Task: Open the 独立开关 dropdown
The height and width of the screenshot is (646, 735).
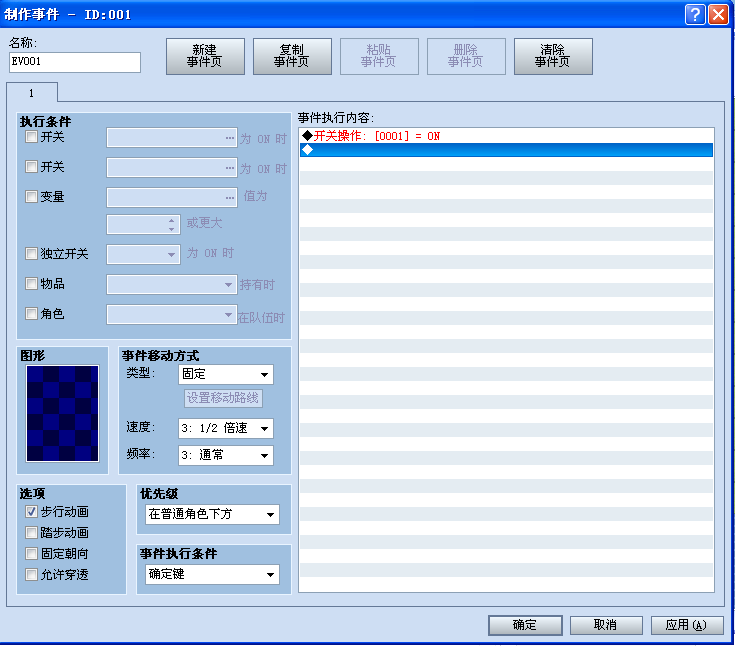Action: coord(143,255)
